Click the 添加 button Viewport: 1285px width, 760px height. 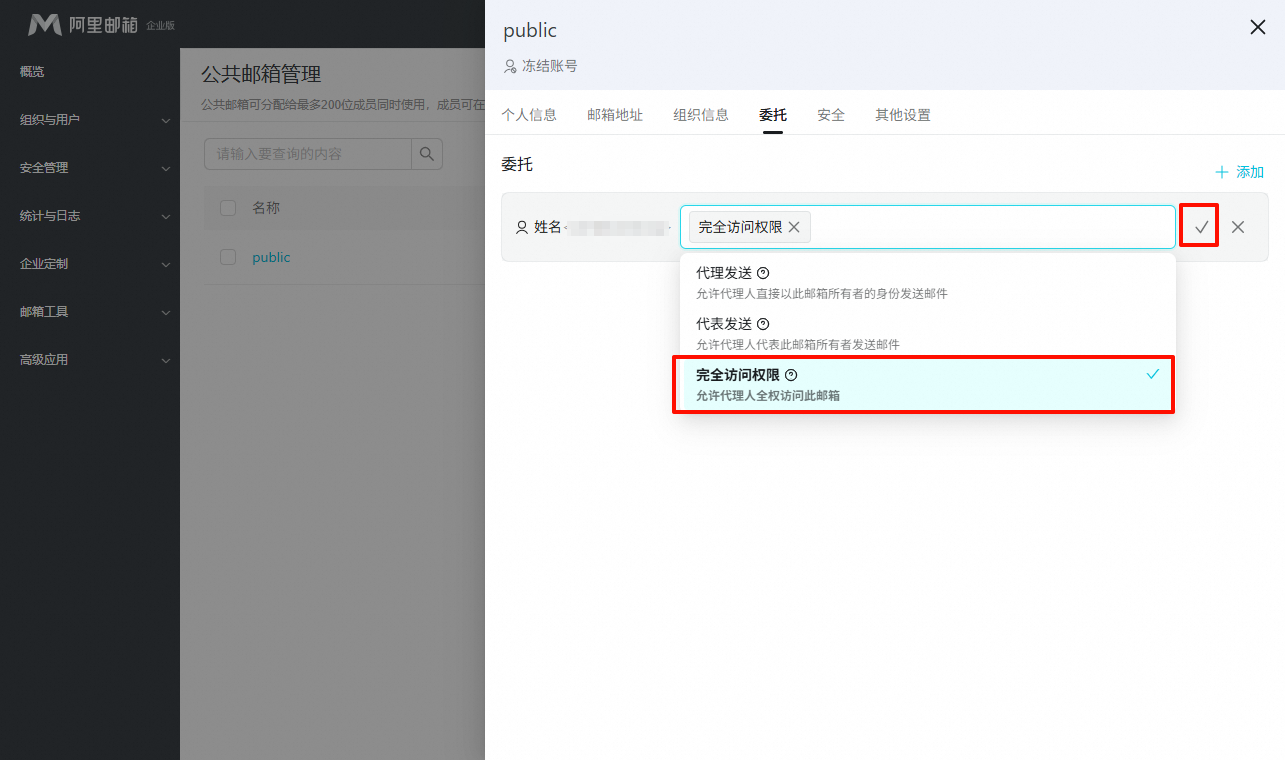[x=1239, y=172]
